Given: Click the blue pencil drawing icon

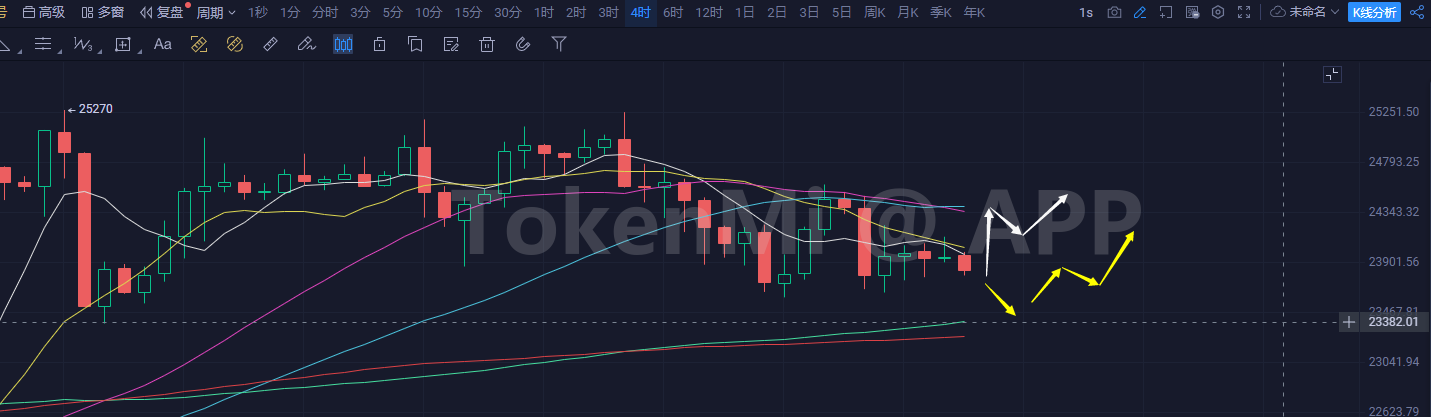Looking at the screenshot, I should pyautogui.click(x=1139, y=13).
